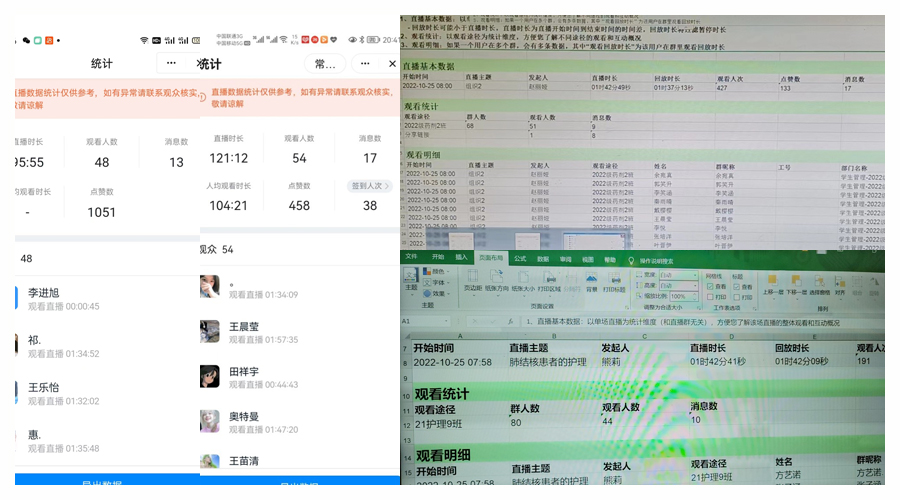This screenshot has width=900, height=500.
Task: Switch to the 审阅 review tab
Action: click(565, 259)
